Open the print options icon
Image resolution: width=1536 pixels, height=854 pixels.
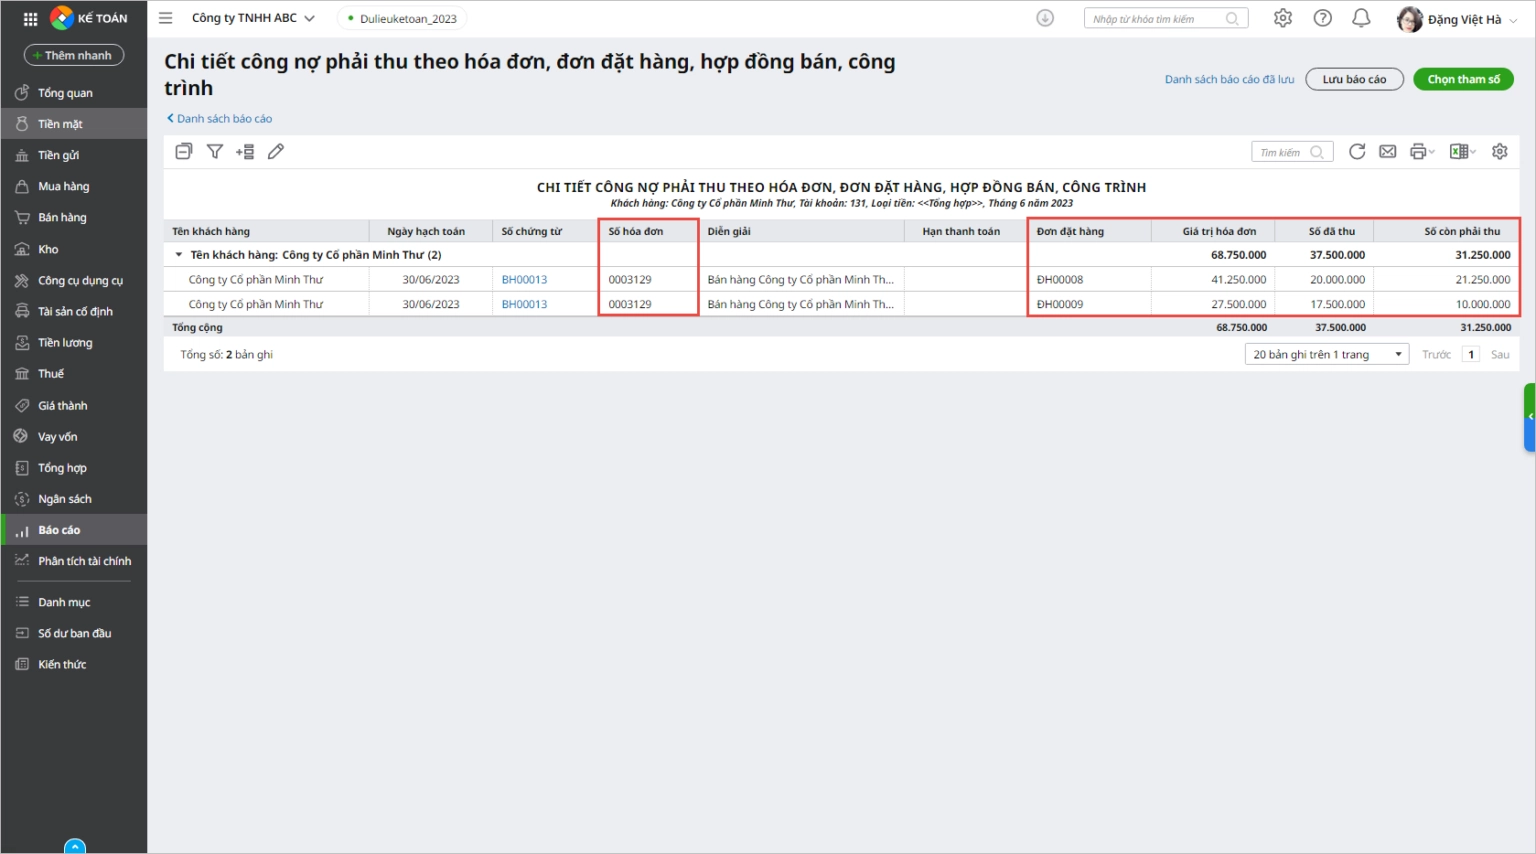pyautogui.click(x=1421, y=152)
